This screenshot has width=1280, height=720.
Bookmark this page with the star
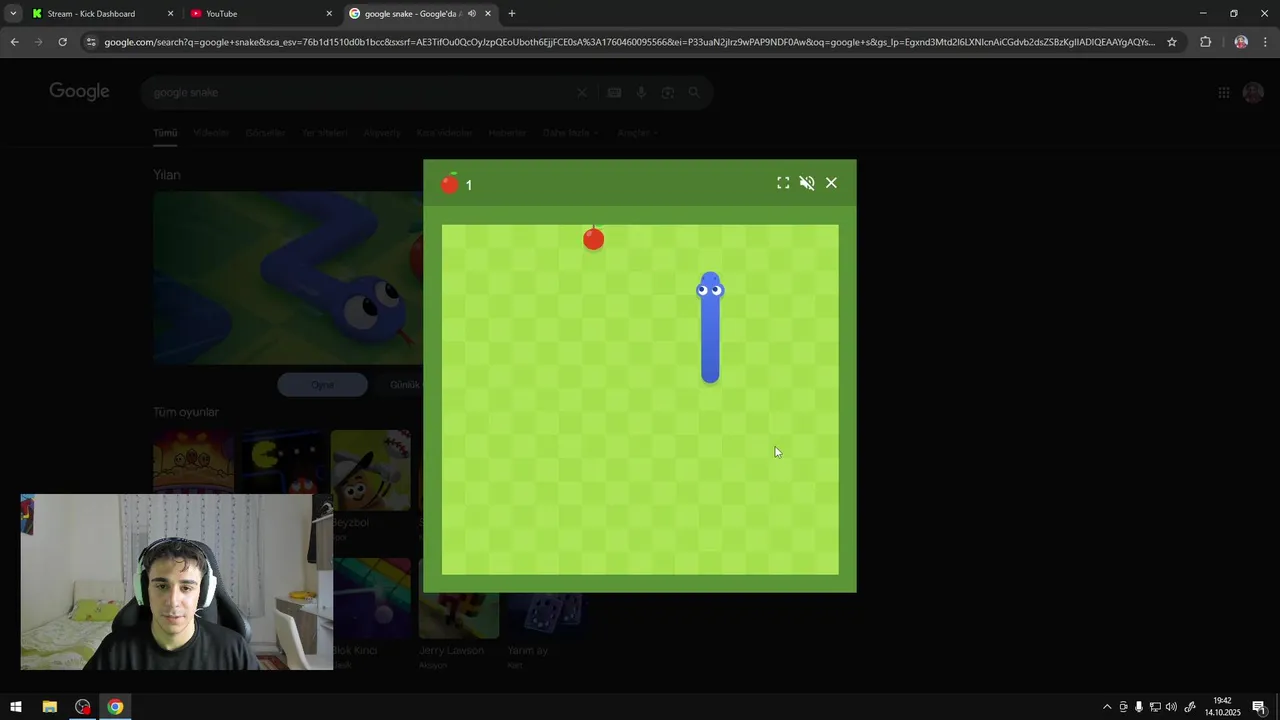coord(1172,42)
